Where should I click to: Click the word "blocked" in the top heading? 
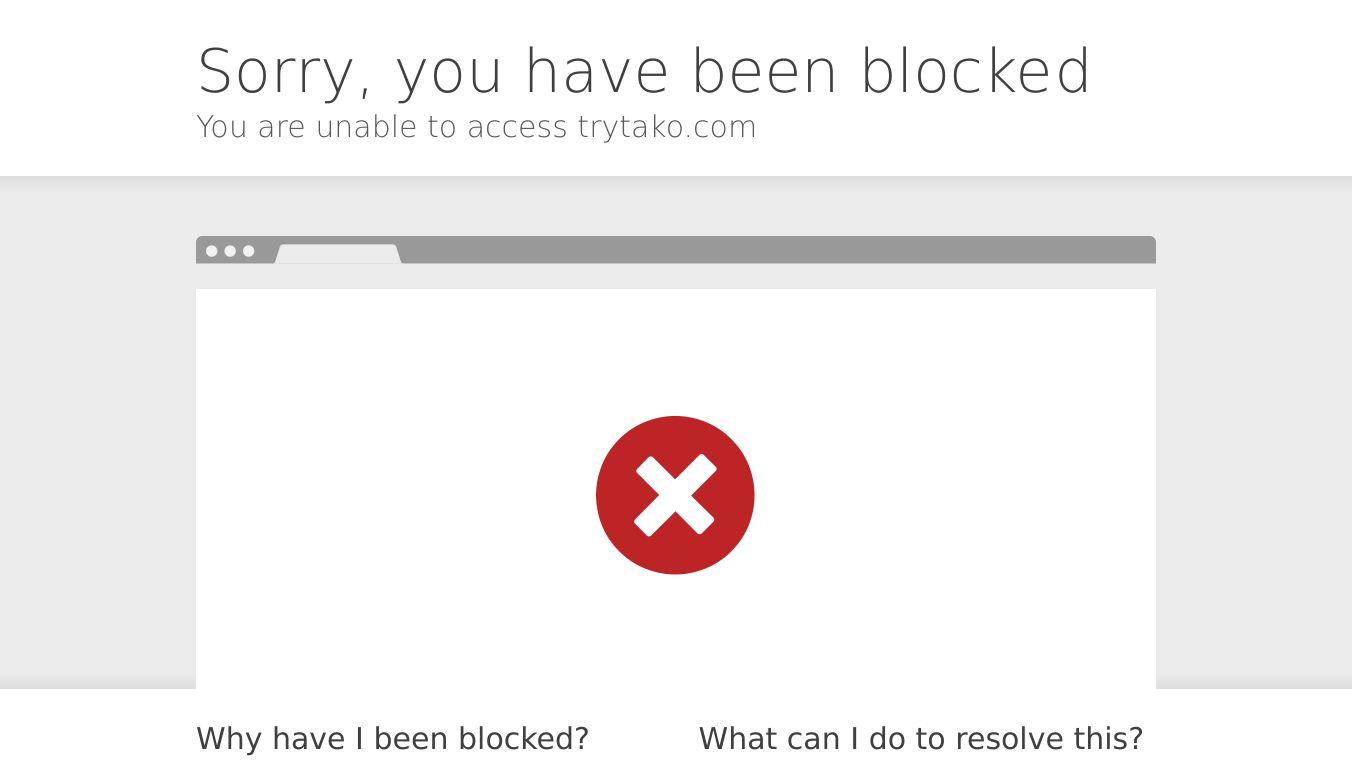975,71
